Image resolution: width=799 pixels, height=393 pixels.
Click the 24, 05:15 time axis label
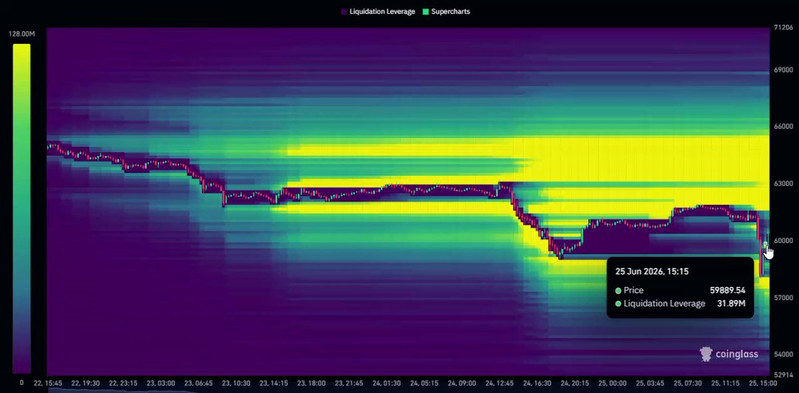(424, 383)
